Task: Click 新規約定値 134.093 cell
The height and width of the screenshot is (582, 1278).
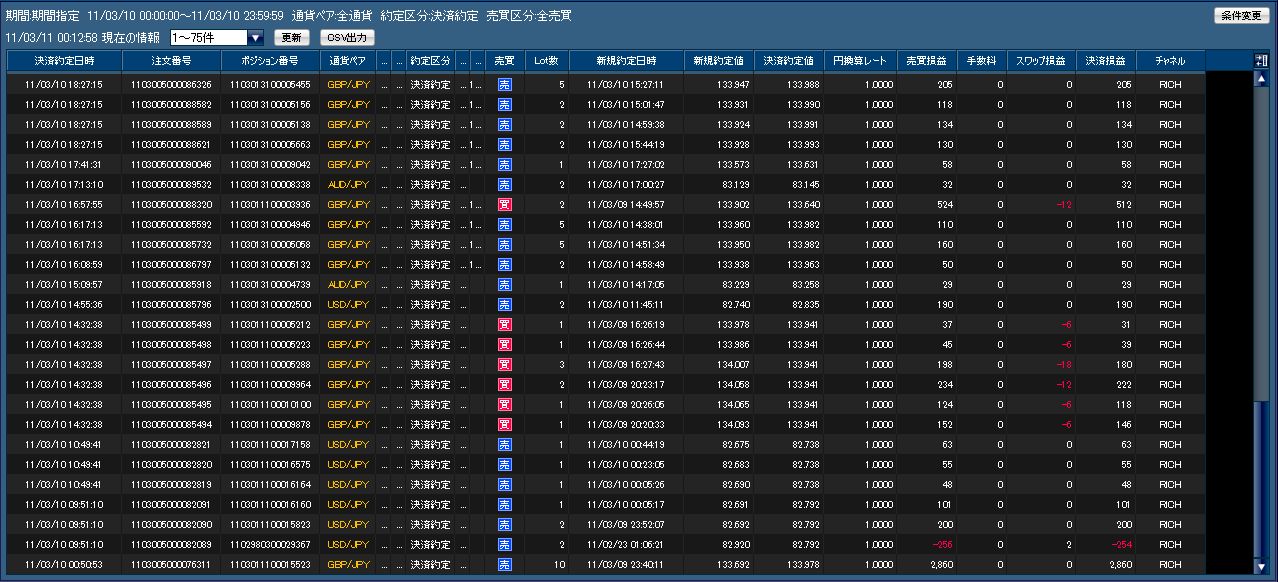Action: pyautogui.click(x=719, y=424)
